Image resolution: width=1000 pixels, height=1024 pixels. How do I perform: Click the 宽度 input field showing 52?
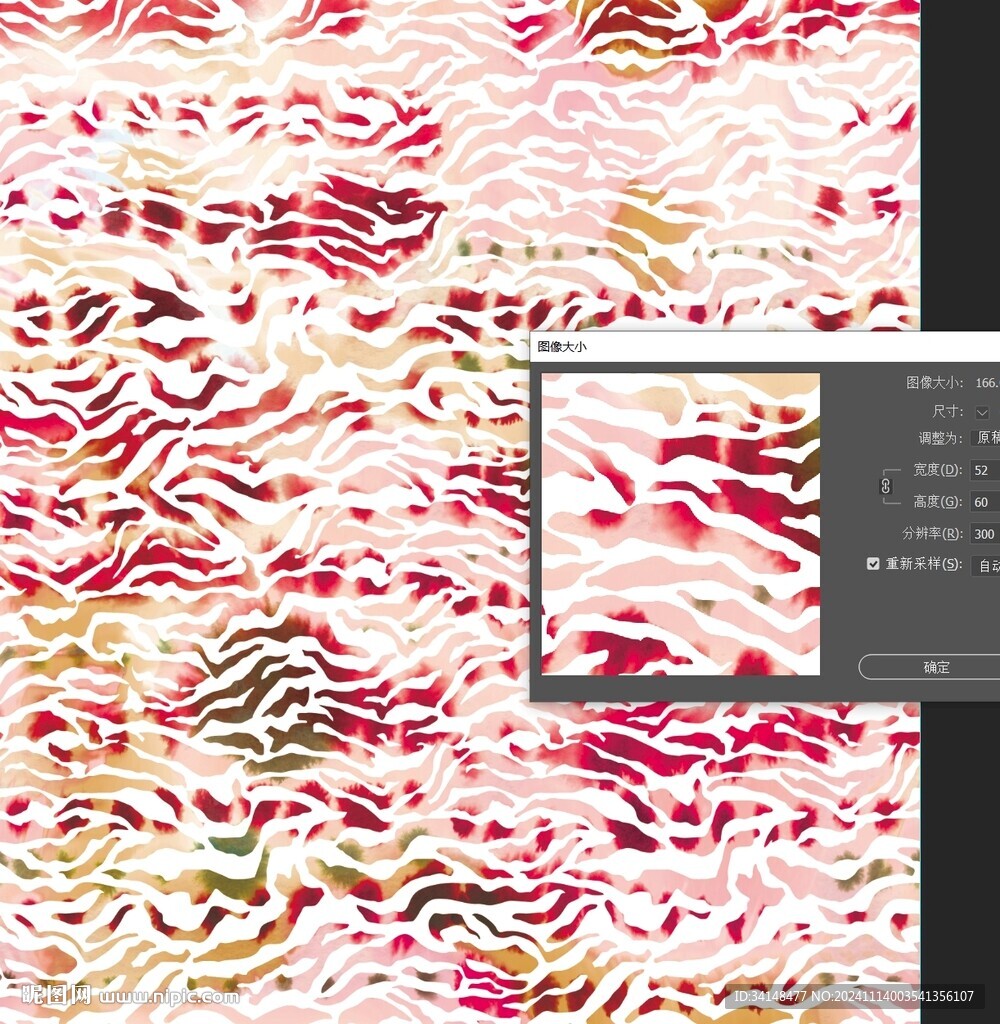[984, 470]
